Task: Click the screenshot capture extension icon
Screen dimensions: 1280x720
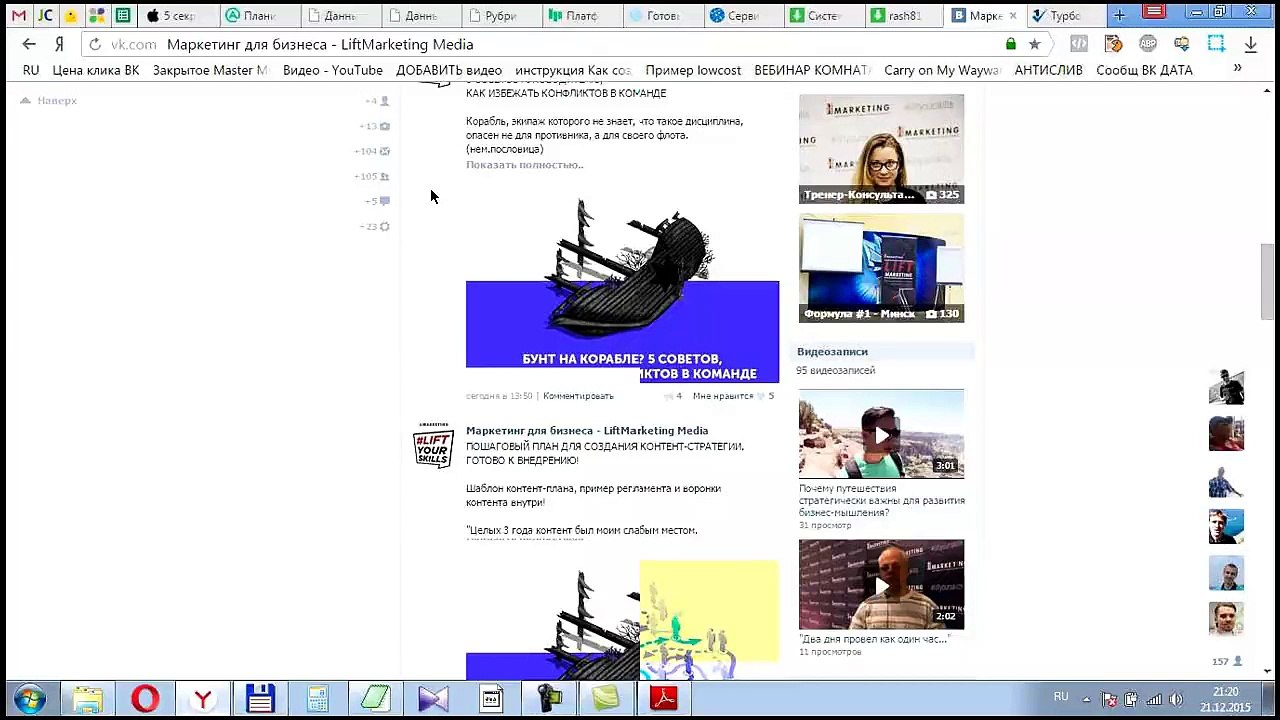Action: [1216, 44]
